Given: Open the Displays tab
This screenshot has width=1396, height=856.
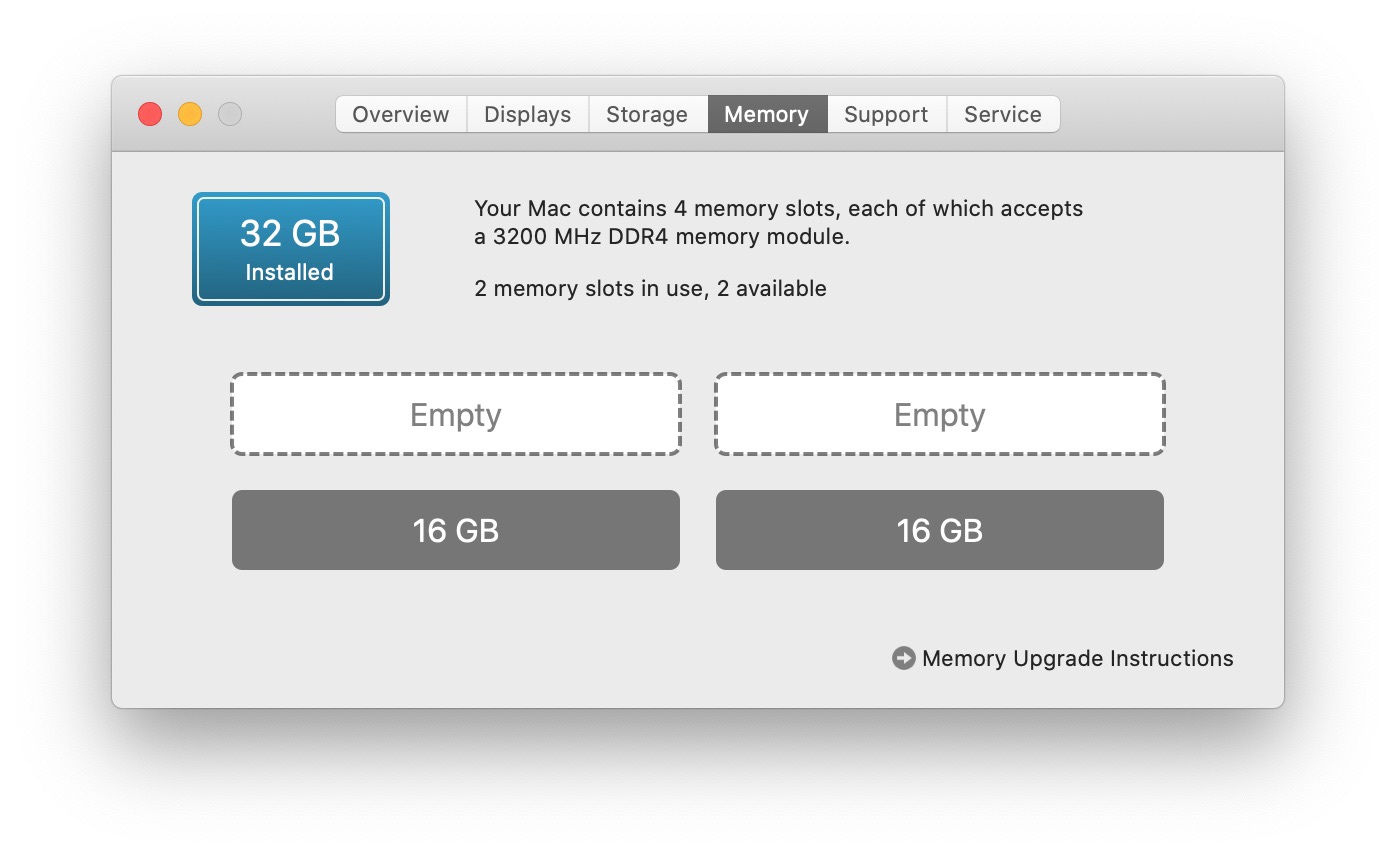Looking at the screenshot, I should pos(528,114).
